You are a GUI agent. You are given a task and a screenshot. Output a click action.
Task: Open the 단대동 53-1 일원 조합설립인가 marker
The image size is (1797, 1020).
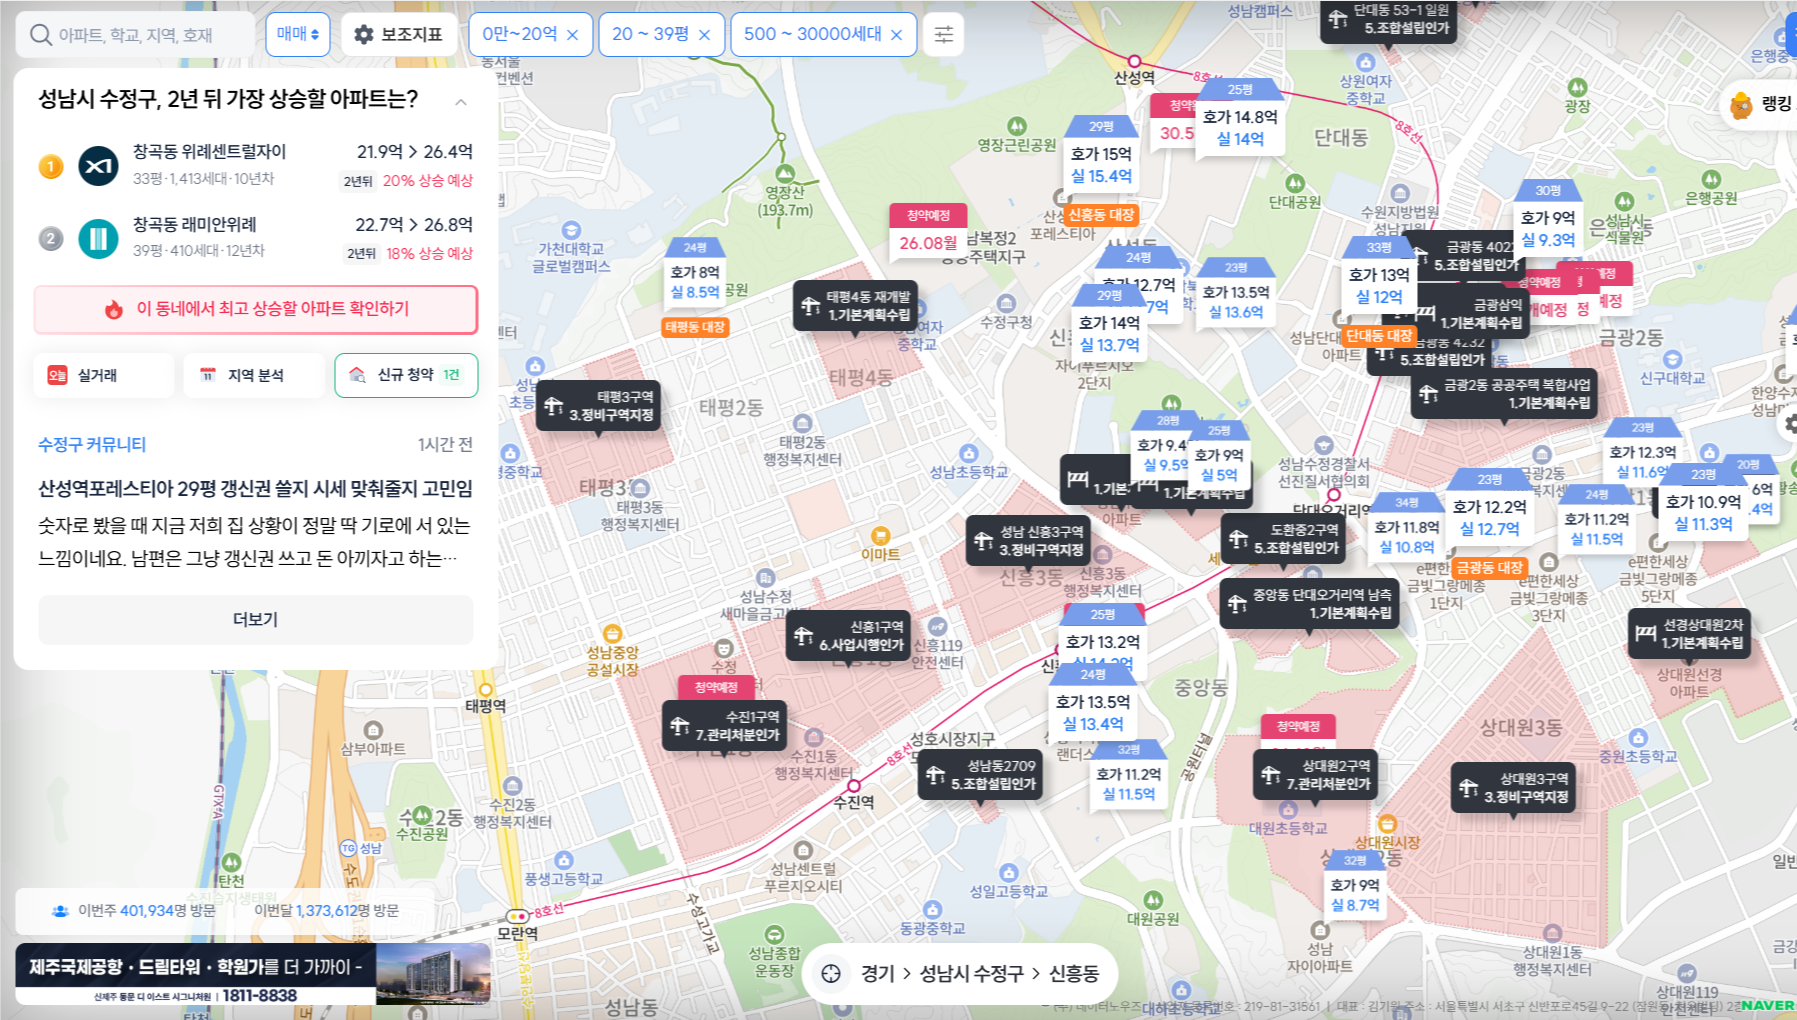point(1389,20)
